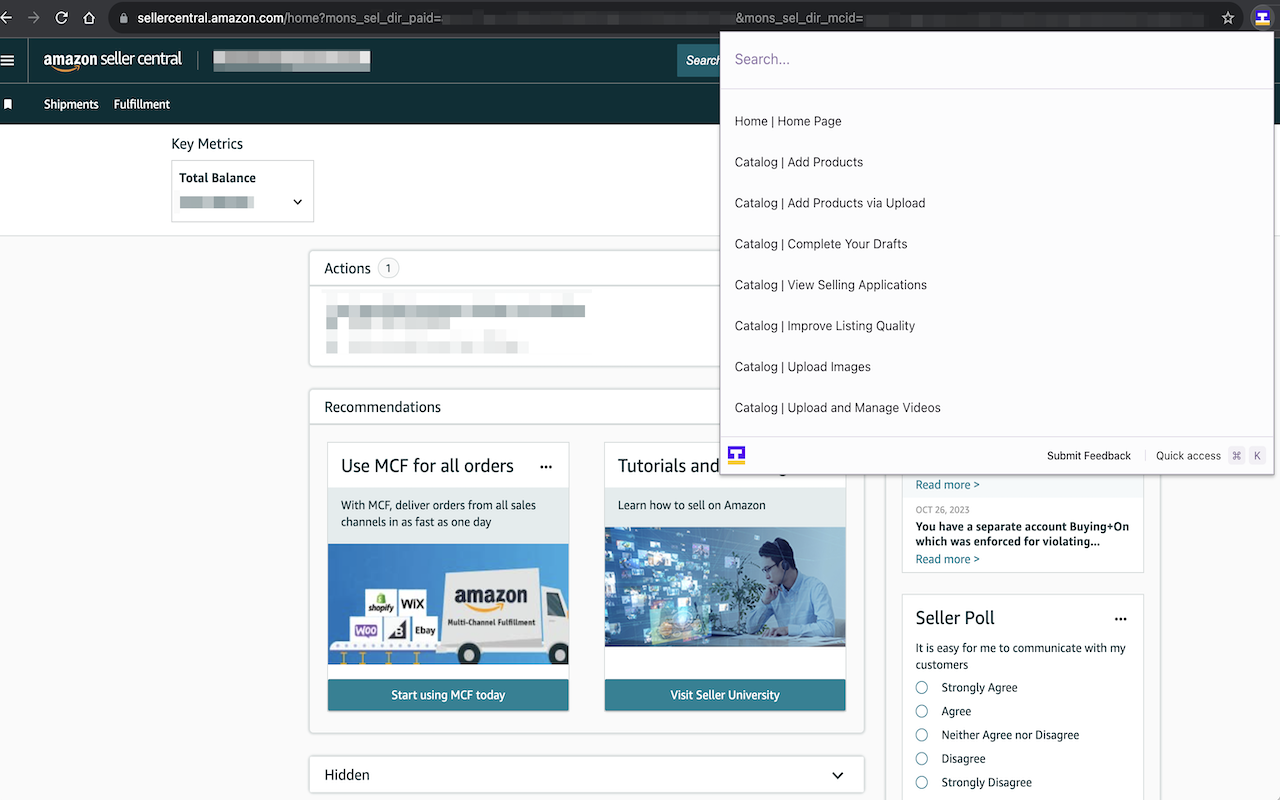Click the Key Metrics heading
This screenshot has height=800, width=1280.
(x=207, y=144)
